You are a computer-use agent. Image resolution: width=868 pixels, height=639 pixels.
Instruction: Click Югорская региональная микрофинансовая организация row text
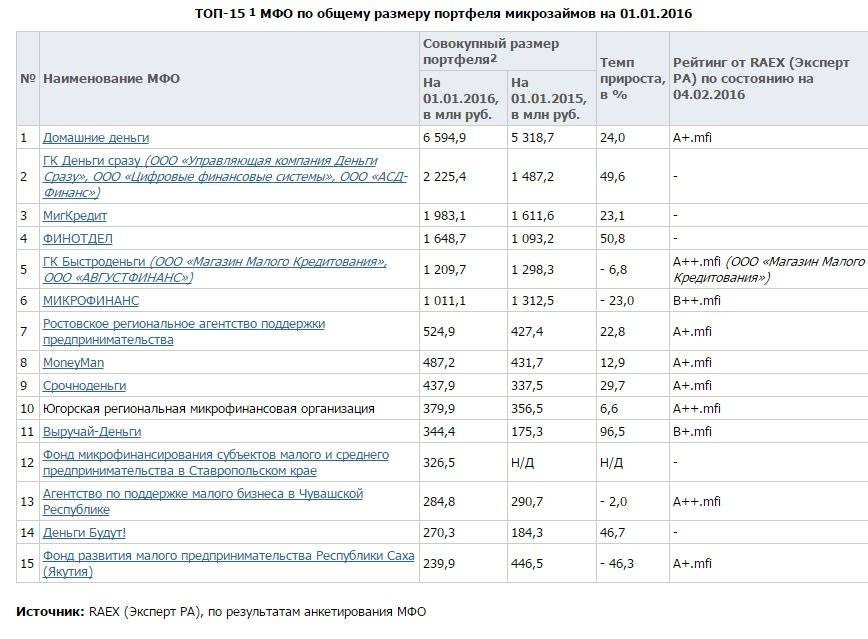[208, 408]
